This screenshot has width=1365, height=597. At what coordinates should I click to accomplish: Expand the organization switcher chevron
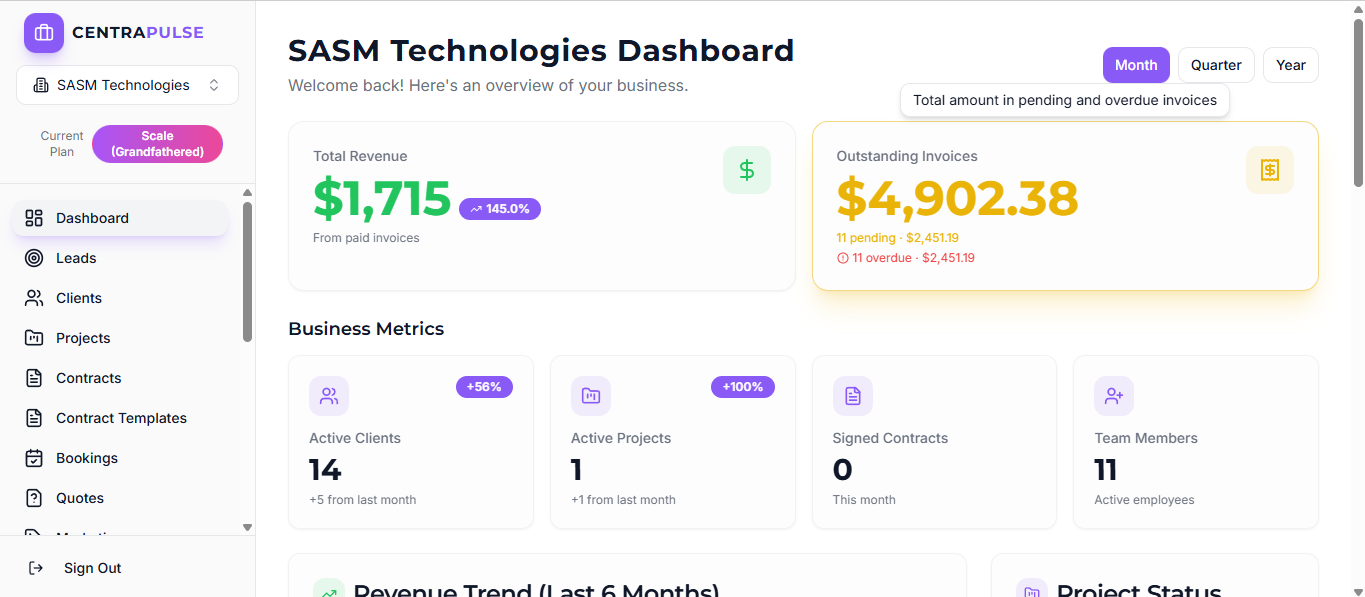pyautogui.click(x=213, y=85)
